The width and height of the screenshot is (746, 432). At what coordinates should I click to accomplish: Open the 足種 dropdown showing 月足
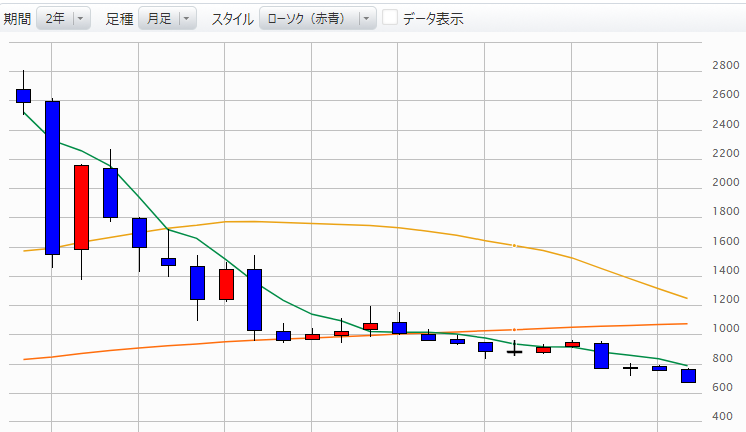(x=167, y=19)
